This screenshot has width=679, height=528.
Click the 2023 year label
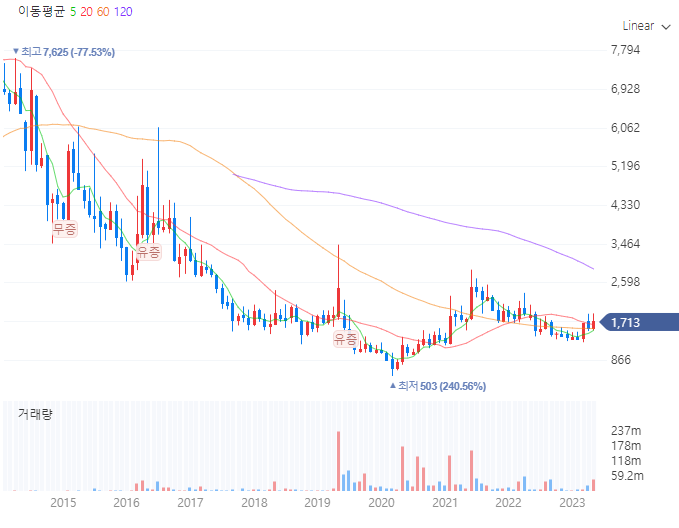(572, 502)
